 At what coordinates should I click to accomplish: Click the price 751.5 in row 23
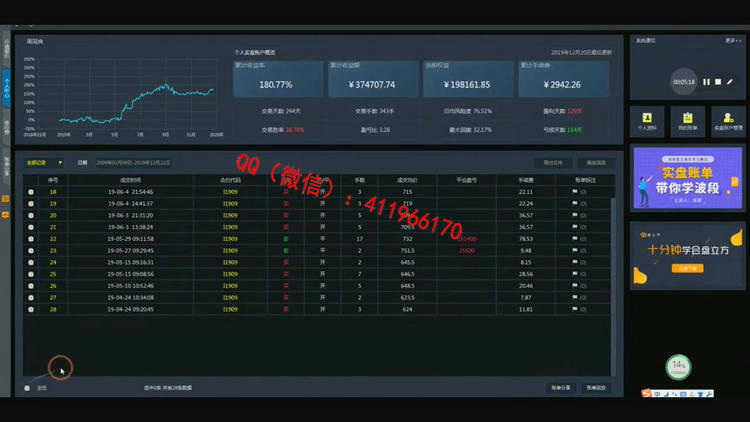pos(407,251)
